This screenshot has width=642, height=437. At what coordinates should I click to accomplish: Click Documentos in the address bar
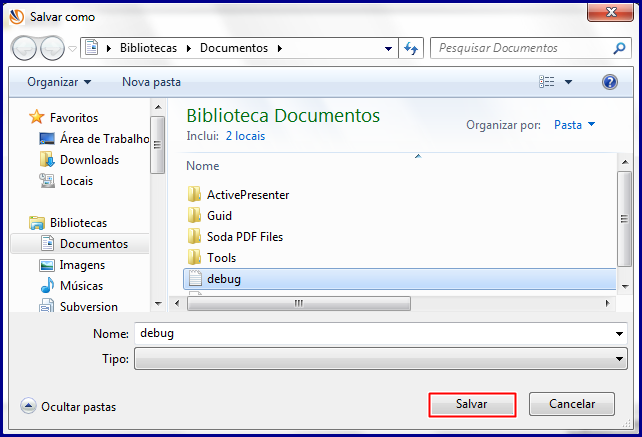click(234, 48)
